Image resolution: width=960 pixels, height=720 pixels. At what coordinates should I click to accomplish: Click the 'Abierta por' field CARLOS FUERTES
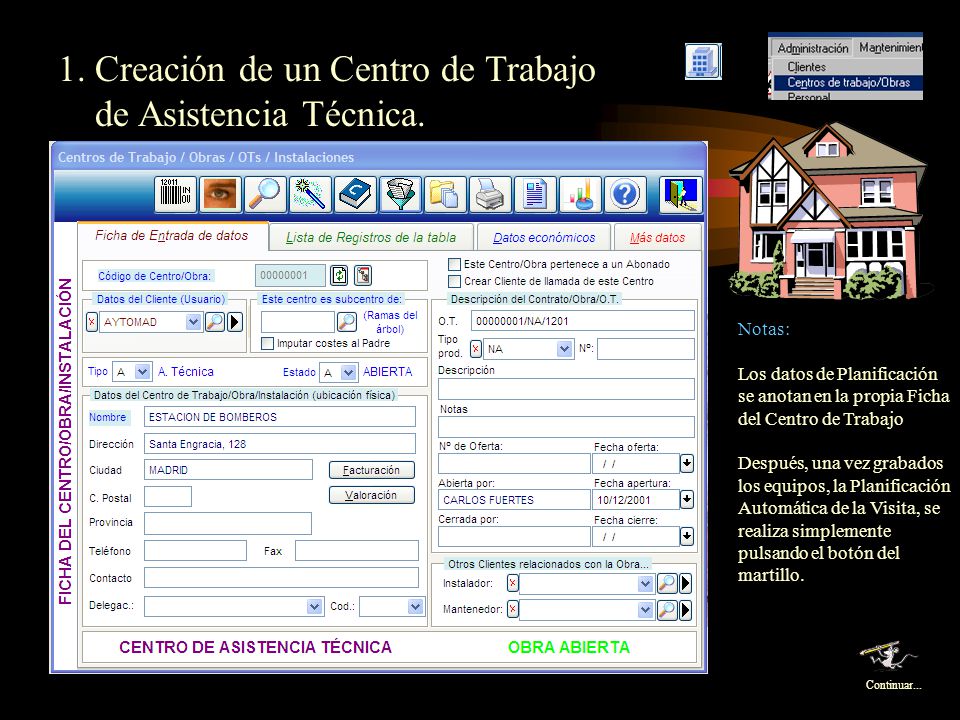pos(514,500)
